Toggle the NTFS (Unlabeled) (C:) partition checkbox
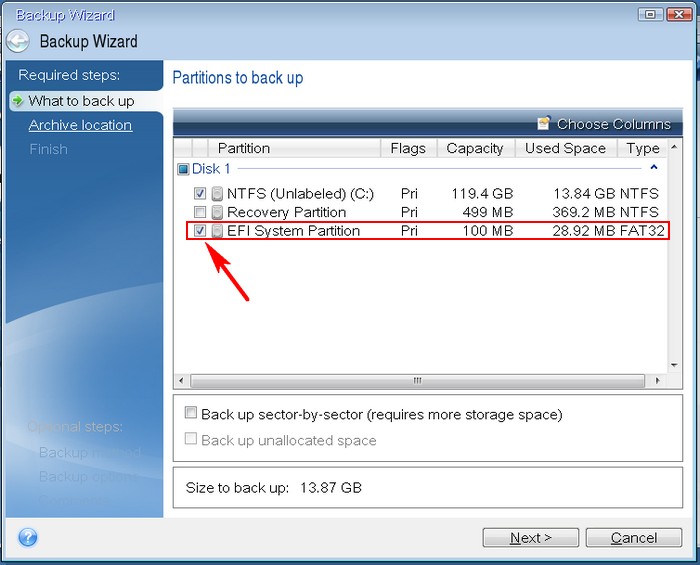 [201, 193]
